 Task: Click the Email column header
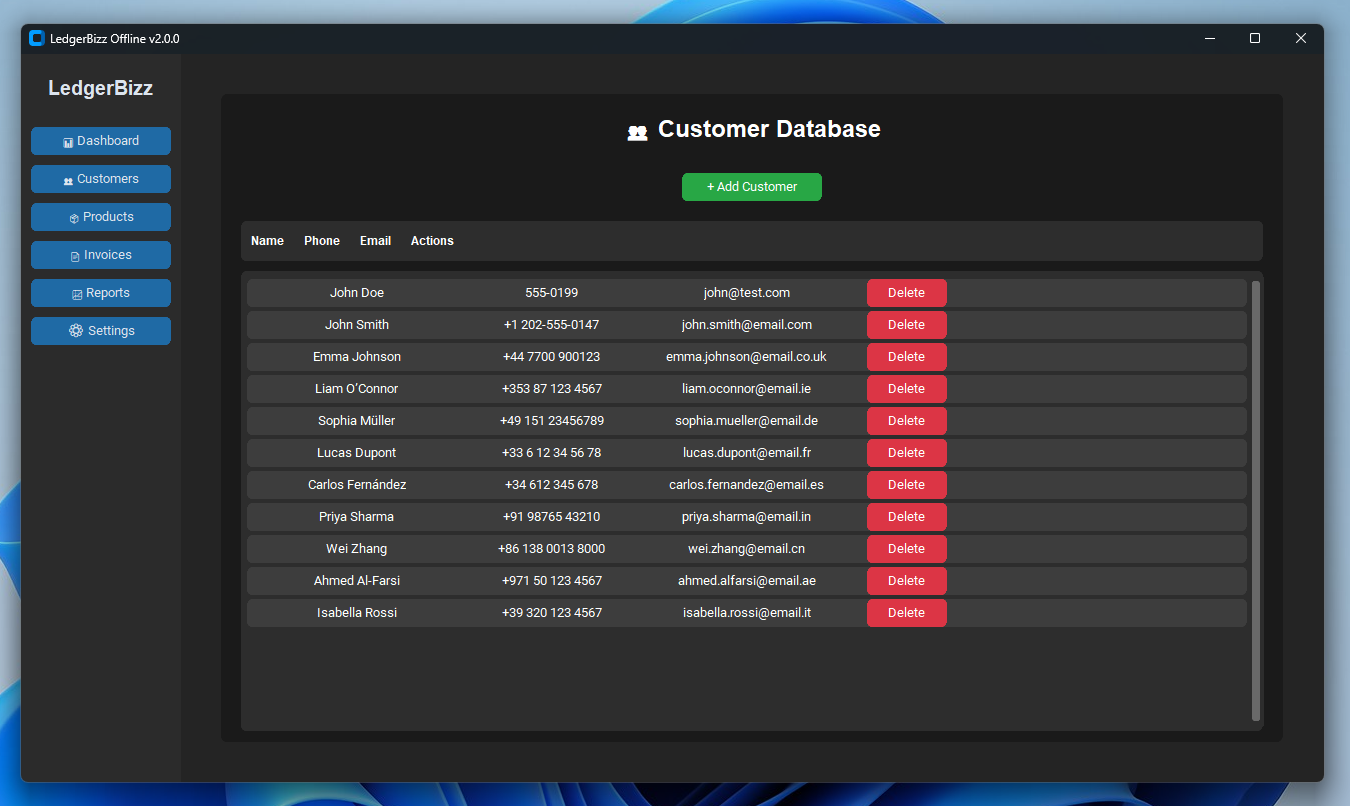tap(375, 241)
